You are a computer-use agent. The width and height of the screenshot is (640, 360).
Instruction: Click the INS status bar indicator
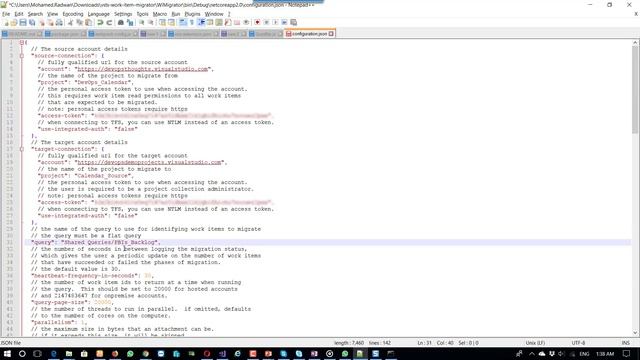coord(625,343)
